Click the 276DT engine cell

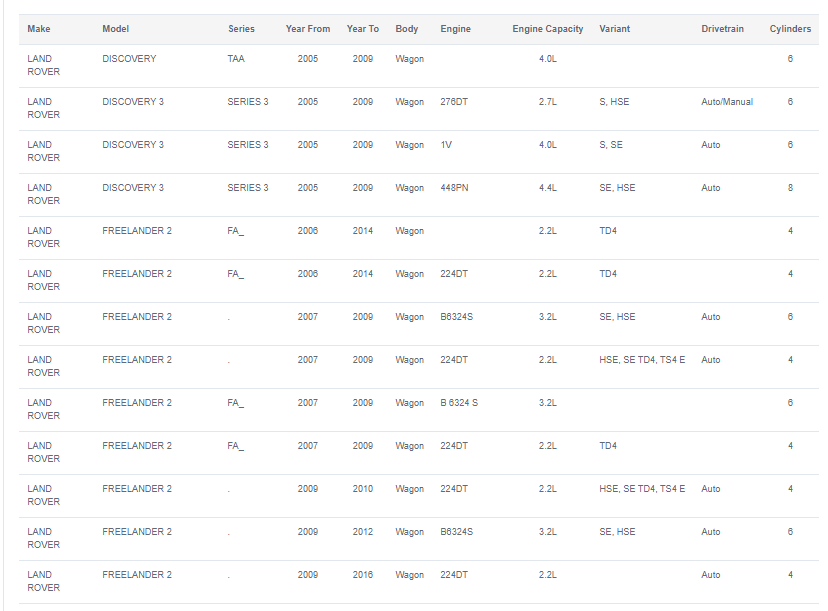point(454,102)
